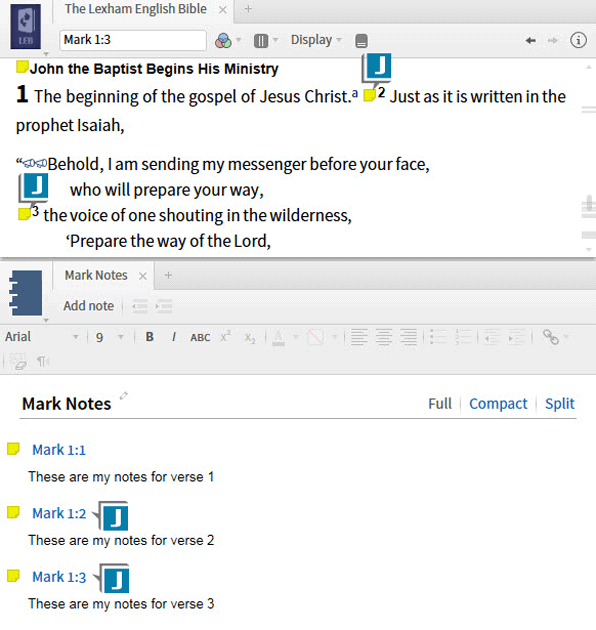The image size is (596, 630).
Task: Open the resource information icon
Action: 578,40
